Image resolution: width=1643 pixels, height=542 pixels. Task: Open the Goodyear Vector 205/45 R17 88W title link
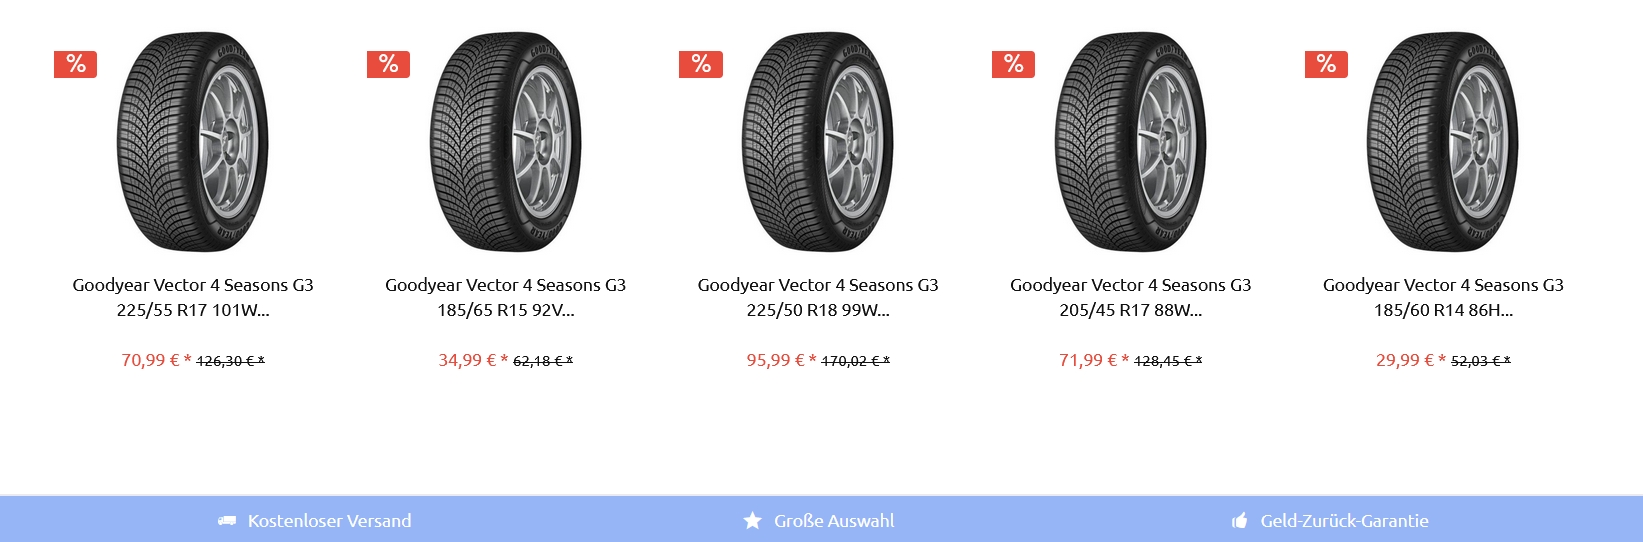[x=1131, y=297]
